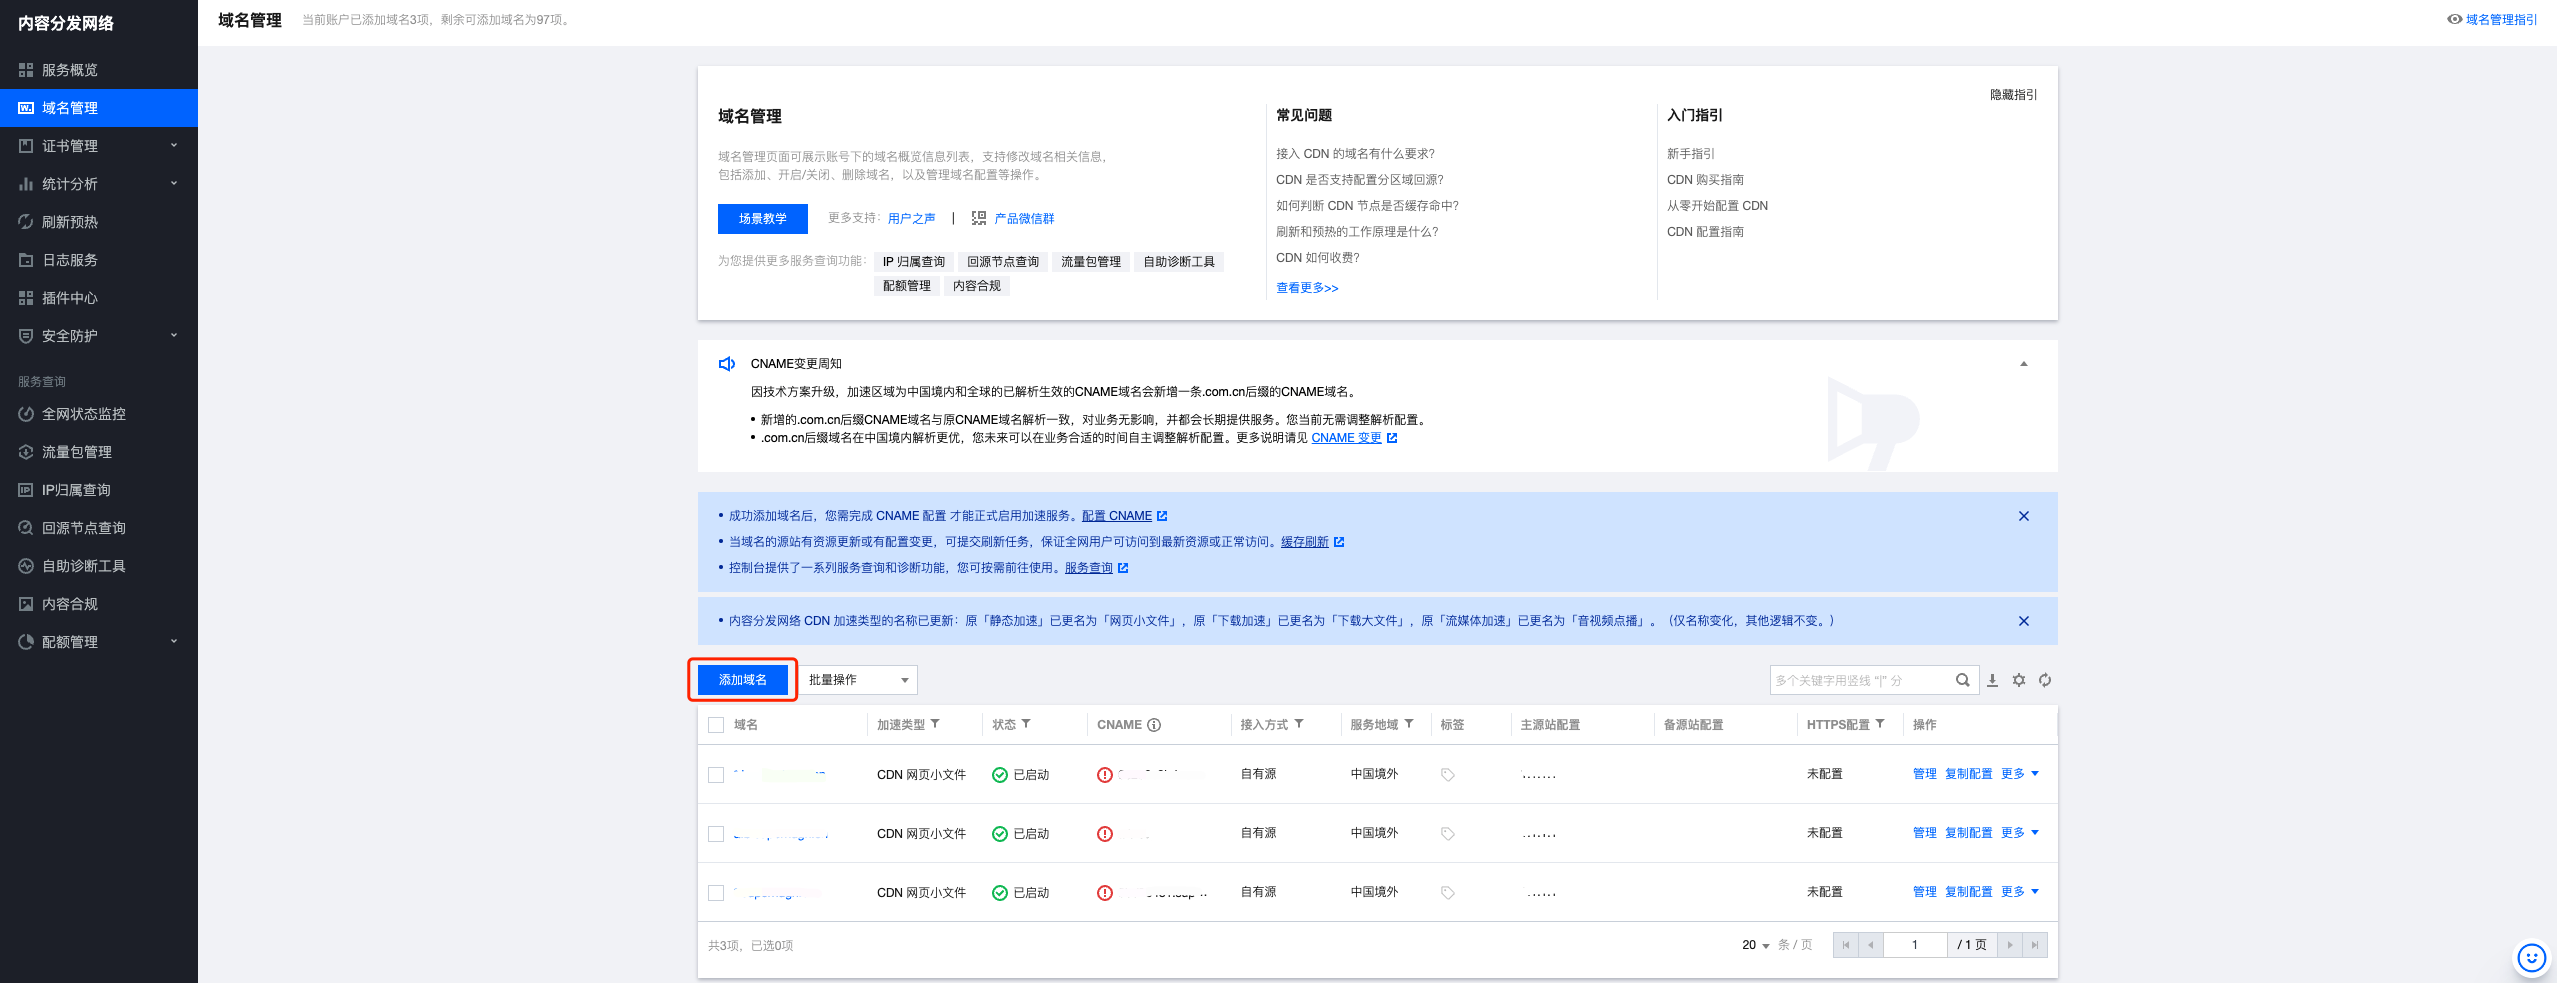Toggle the select-all checkbox in table header
Image resolution: width=2557 pixels, height=983 pixels.
716,725
